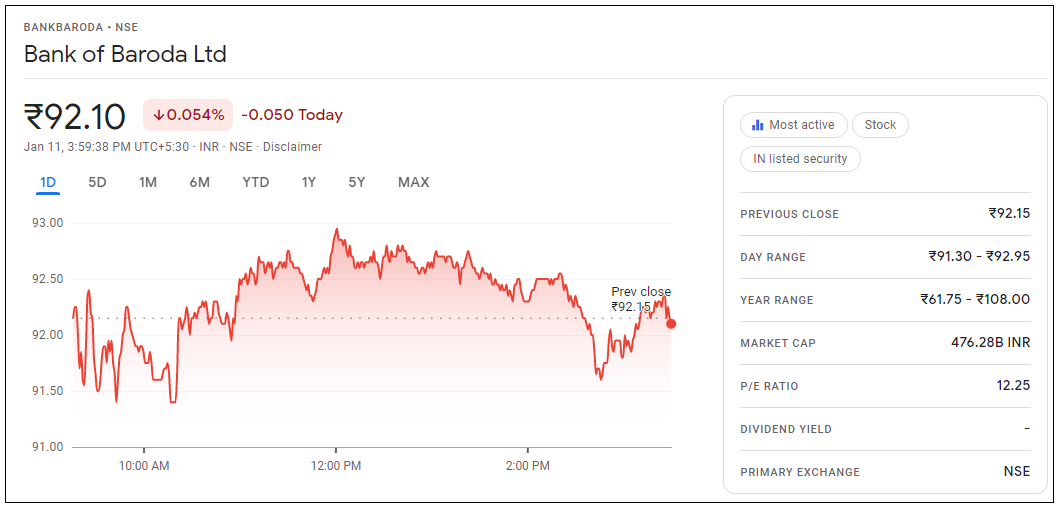Select the 1D time range tab

(x=48, y=182)
